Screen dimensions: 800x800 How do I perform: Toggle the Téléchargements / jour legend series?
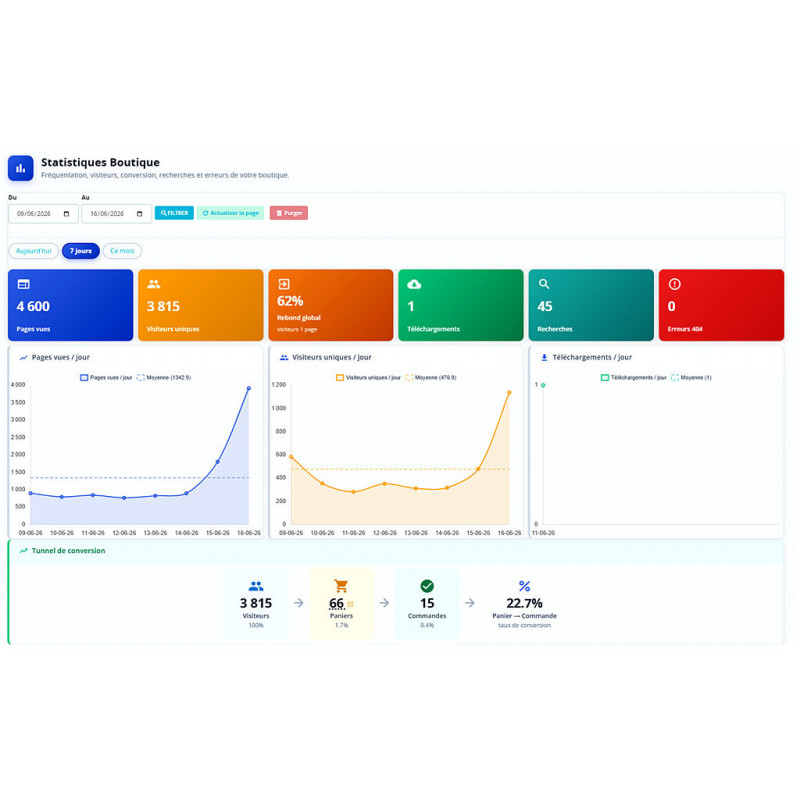tap(634, 378)
